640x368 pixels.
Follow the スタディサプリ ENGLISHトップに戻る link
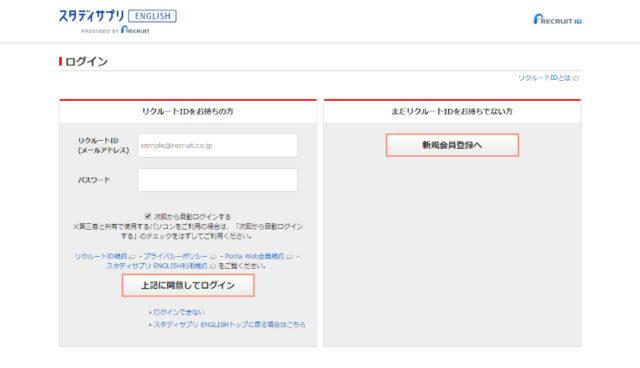[x=229, y=324]
